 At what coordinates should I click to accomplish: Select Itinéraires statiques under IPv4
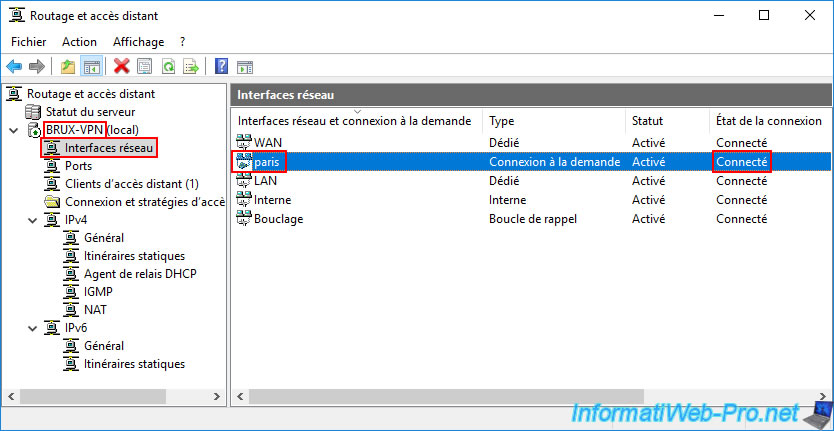point(134,256)
